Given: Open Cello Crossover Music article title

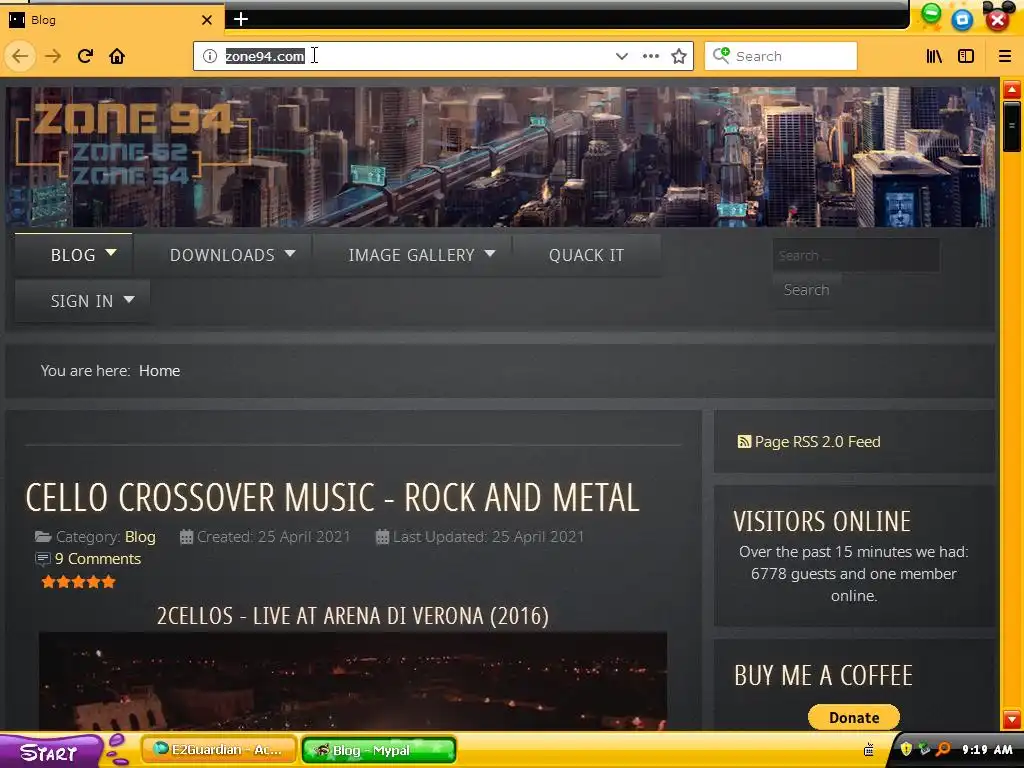Looking at the screenshot, I should [332, 498].
